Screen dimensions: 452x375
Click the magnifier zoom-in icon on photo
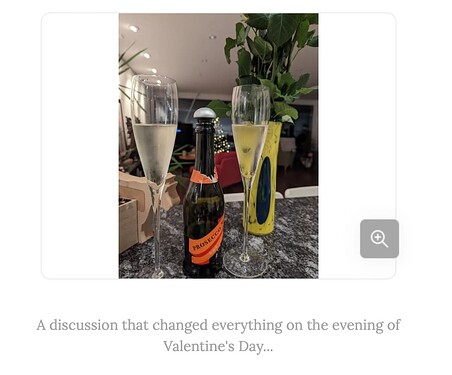[x=379, y=239]
